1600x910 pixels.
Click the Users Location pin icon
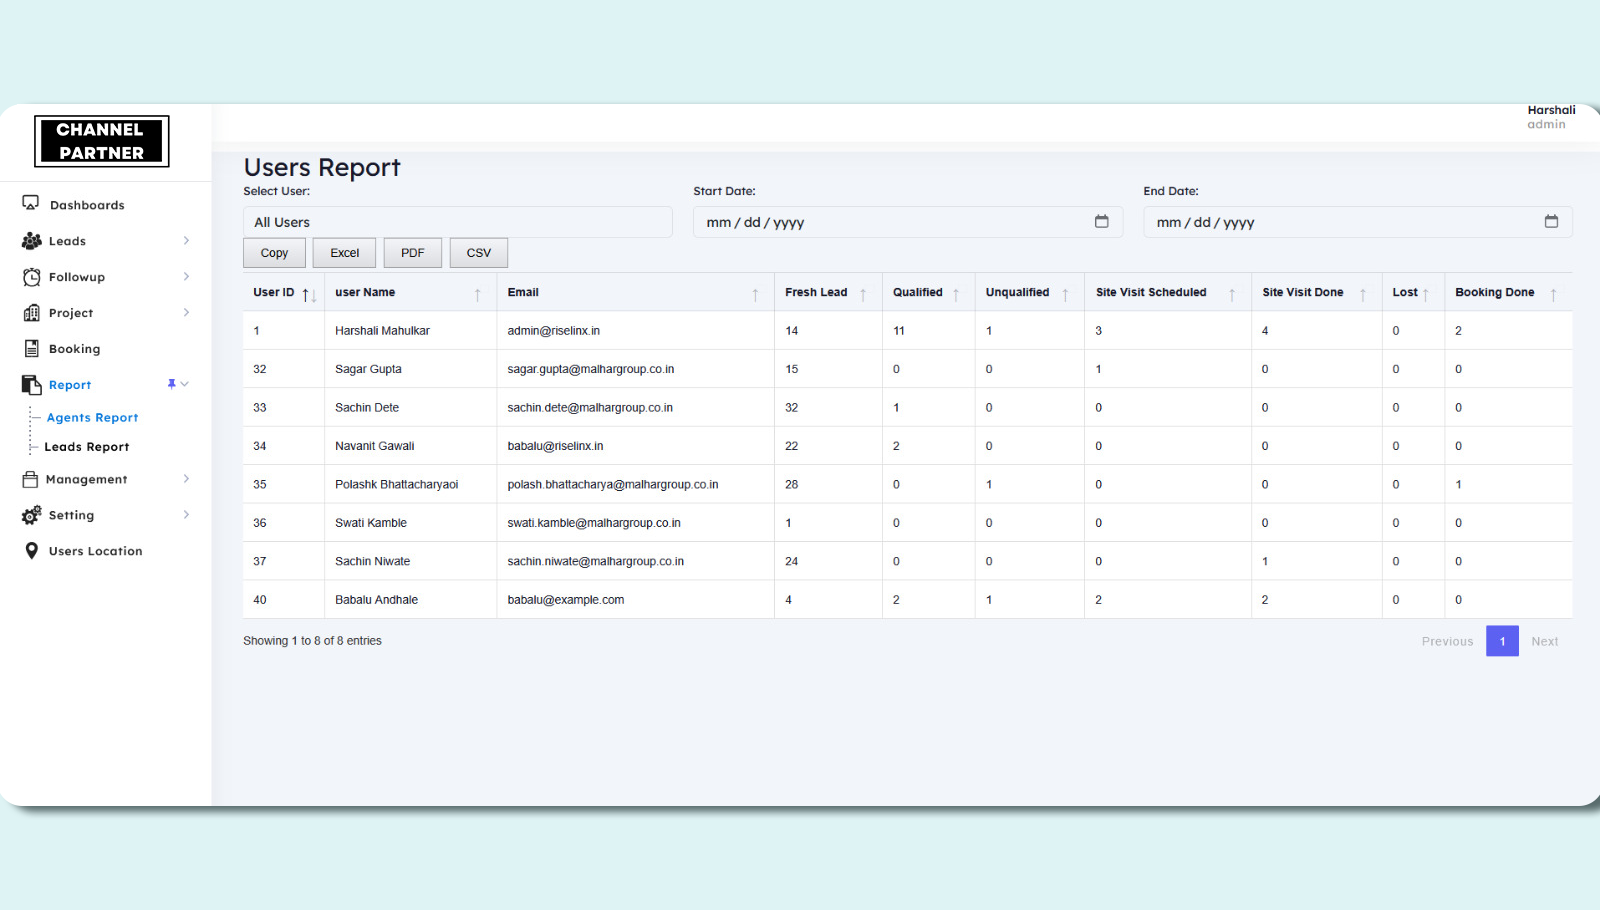[31, 551]
